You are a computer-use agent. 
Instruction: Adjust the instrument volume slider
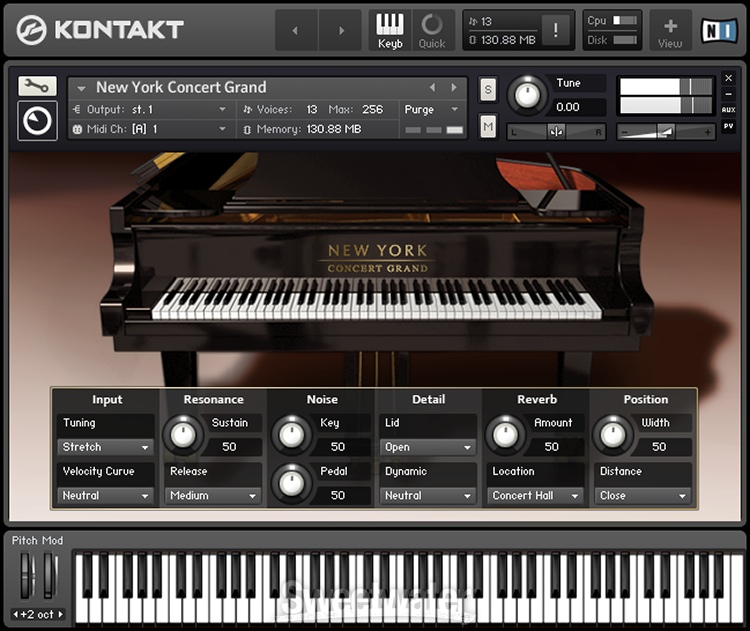click(665, 132)
